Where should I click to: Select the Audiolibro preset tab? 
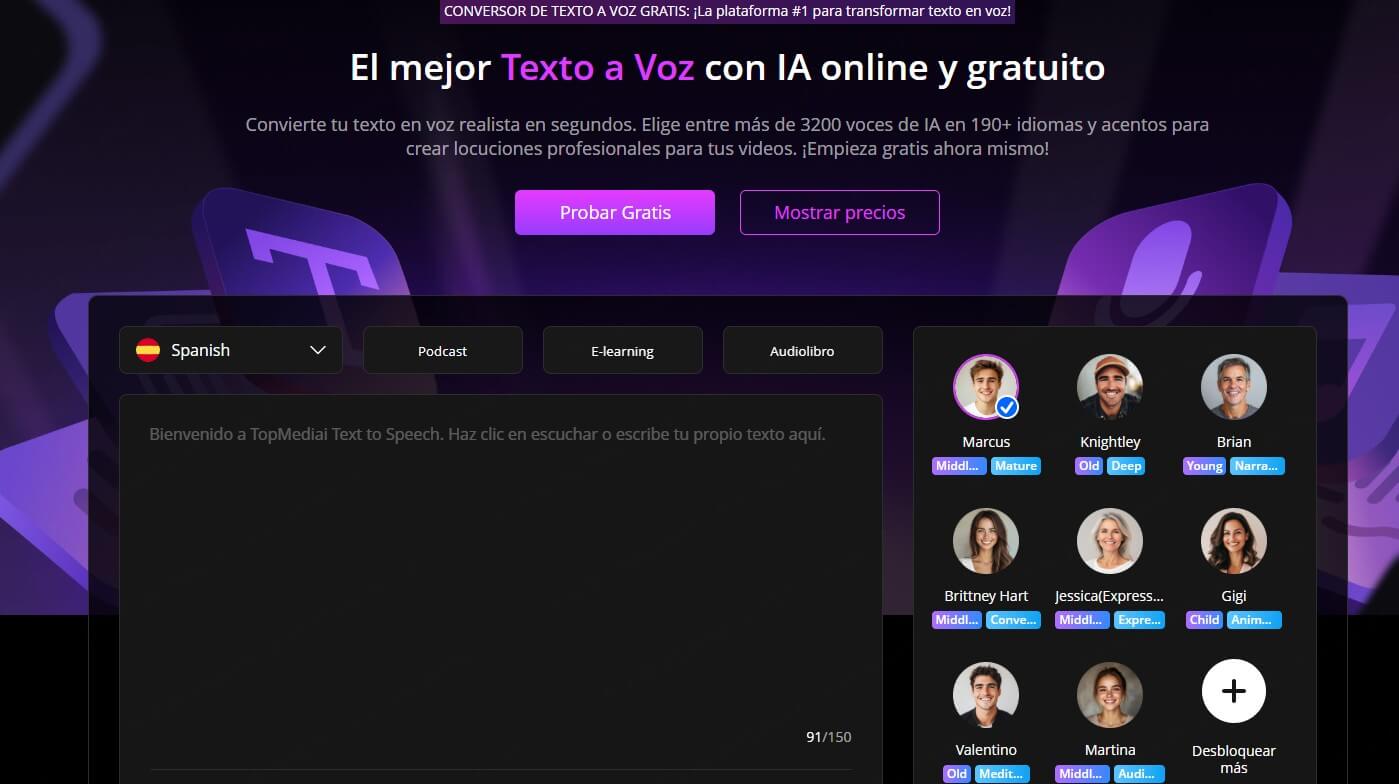(803, 351)
